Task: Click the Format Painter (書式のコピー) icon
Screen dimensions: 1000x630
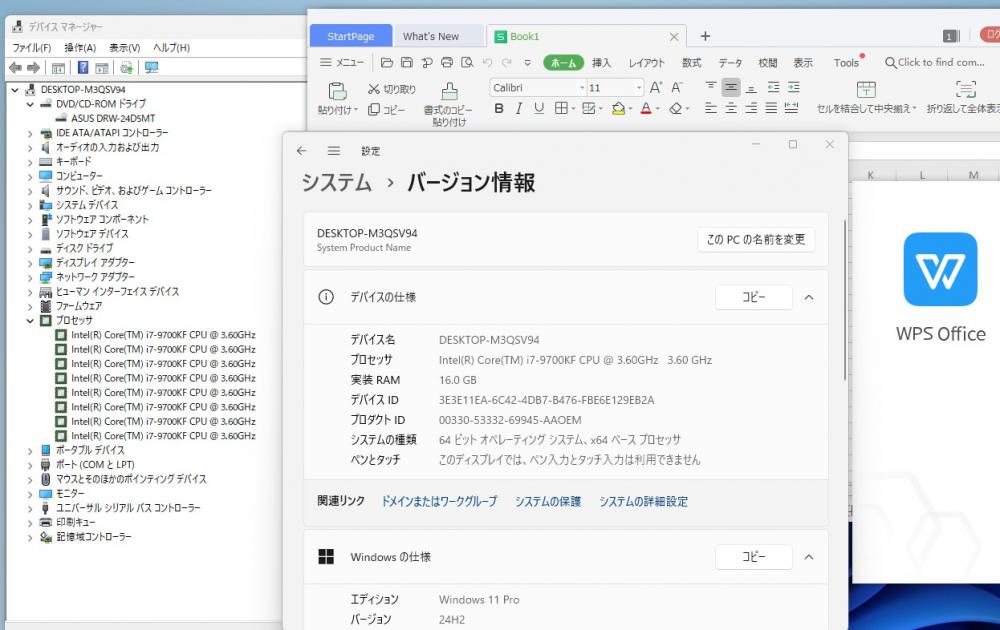Action: click(x=450, y=91)
